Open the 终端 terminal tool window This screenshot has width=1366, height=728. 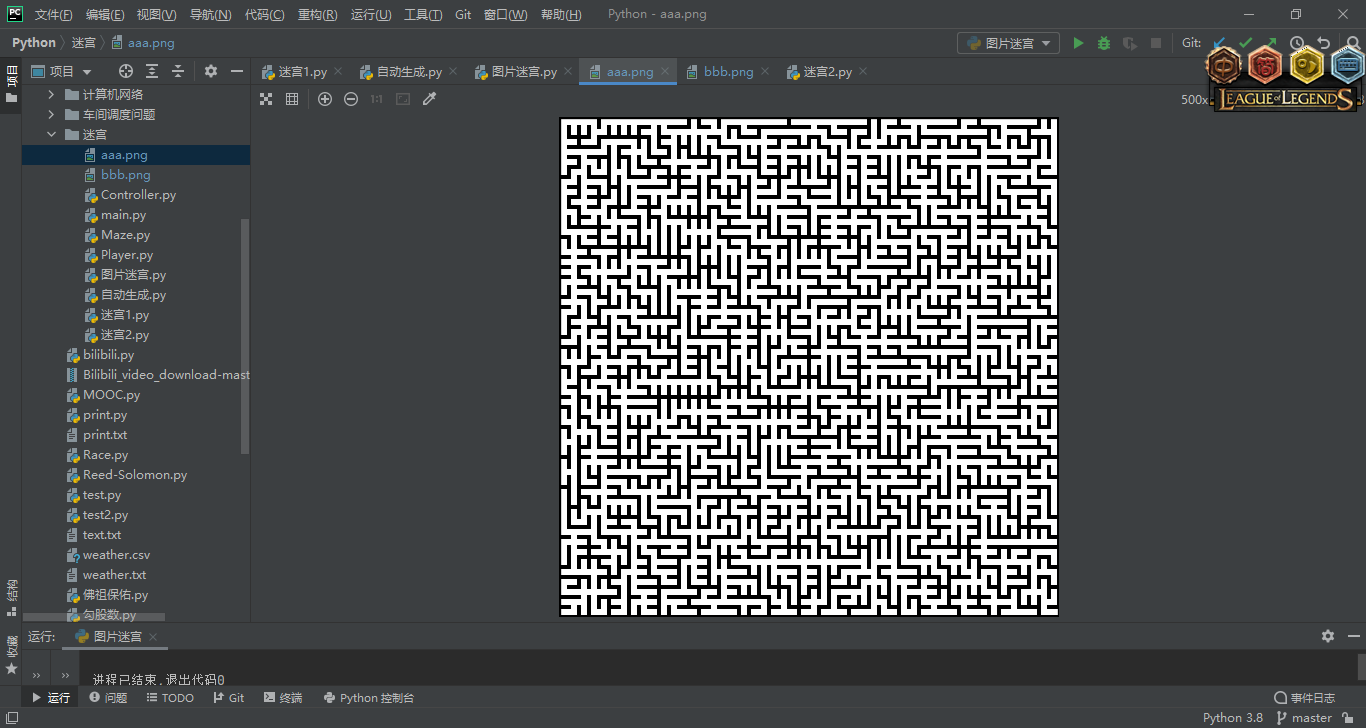tap(283, 698)
